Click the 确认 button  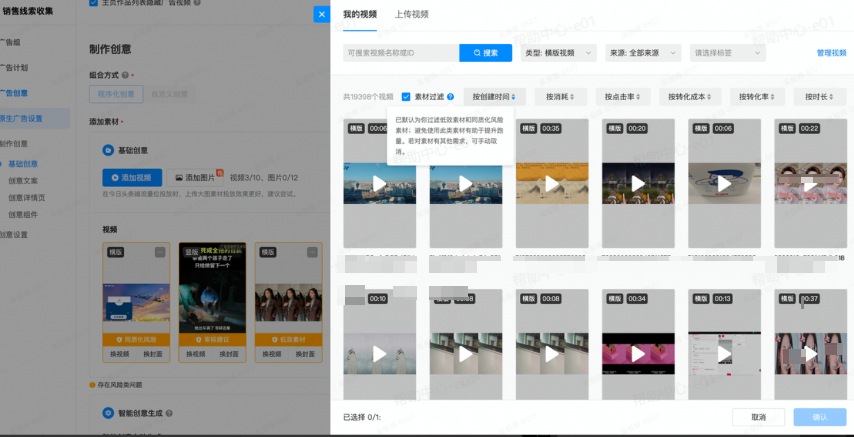click(820, 417)
